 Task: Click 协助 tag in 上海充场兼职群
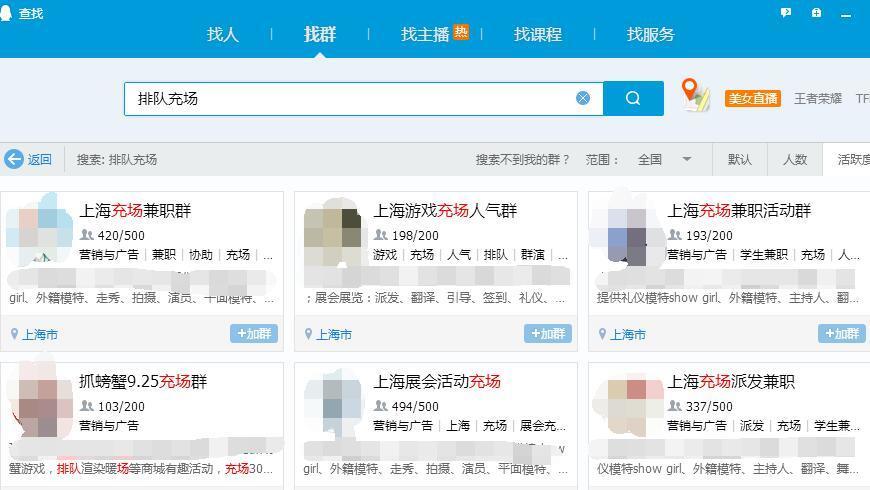point(201,255)
